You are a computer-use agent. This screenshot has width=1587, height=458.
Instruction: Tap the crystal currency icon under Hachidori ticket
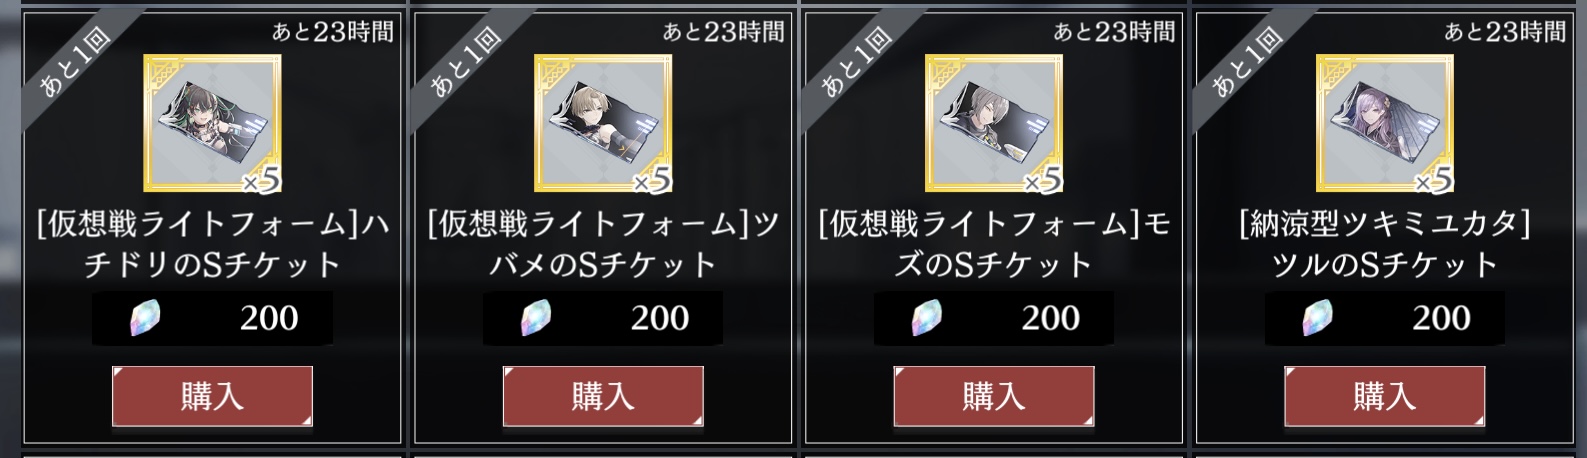click(146, 318)
